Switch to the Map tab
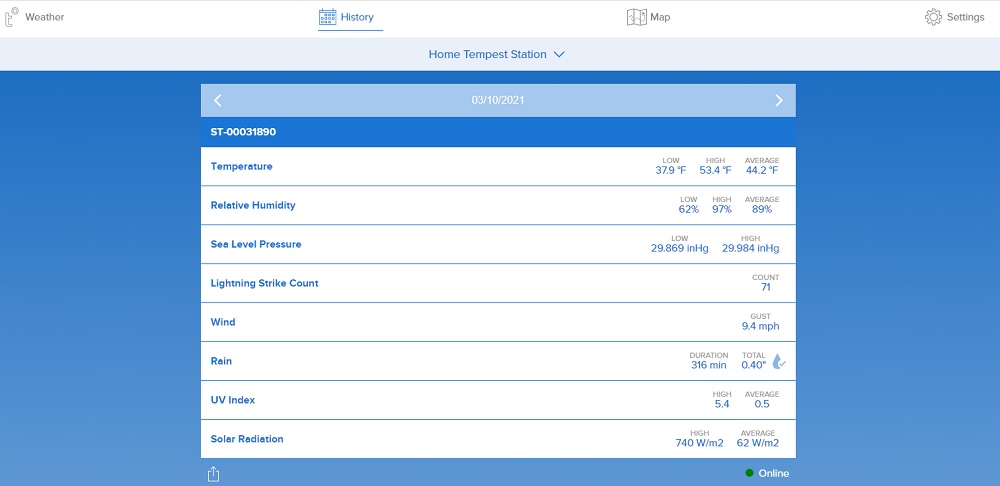 coord(660,17)
